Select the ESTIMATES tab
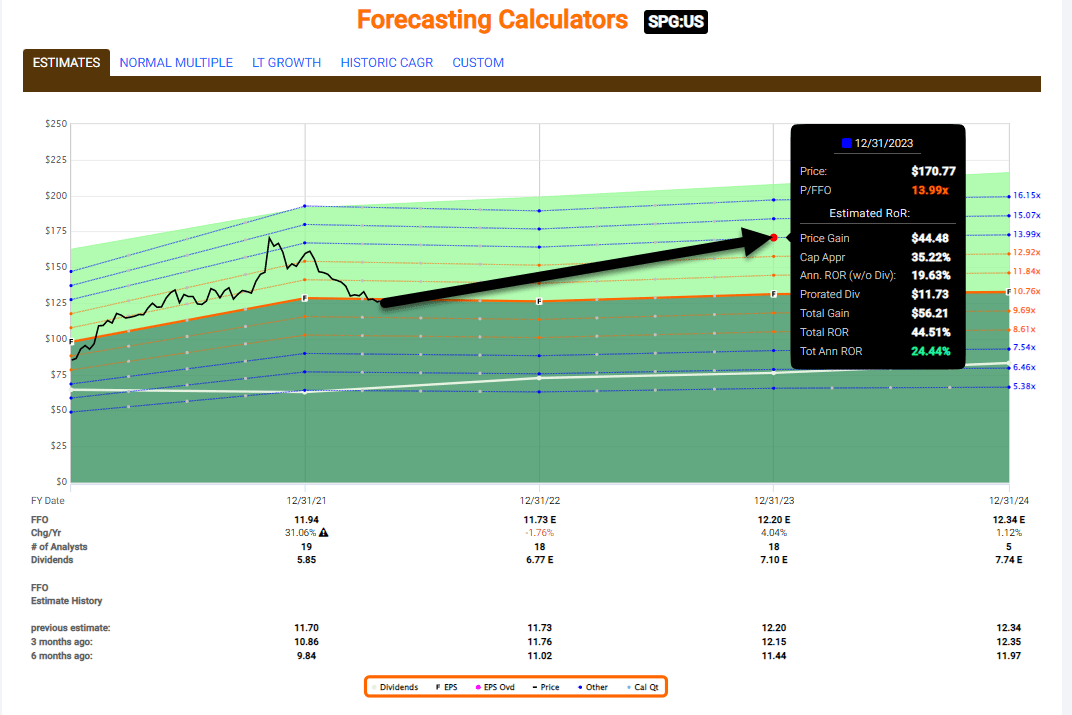This screenshot has width=1072, height=715. 65,62
